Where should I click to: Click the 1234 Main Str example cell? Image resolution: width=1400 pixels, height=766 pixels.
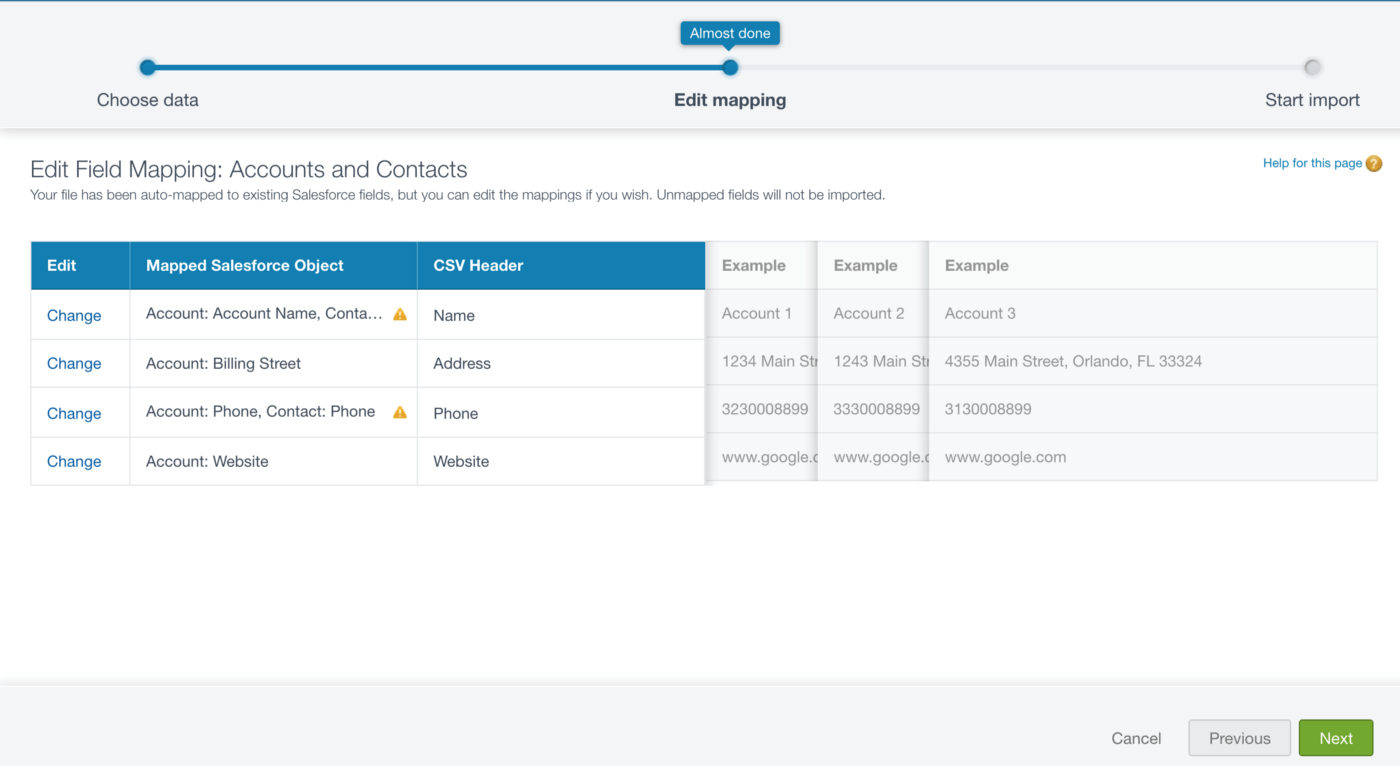tap(762, 361)
